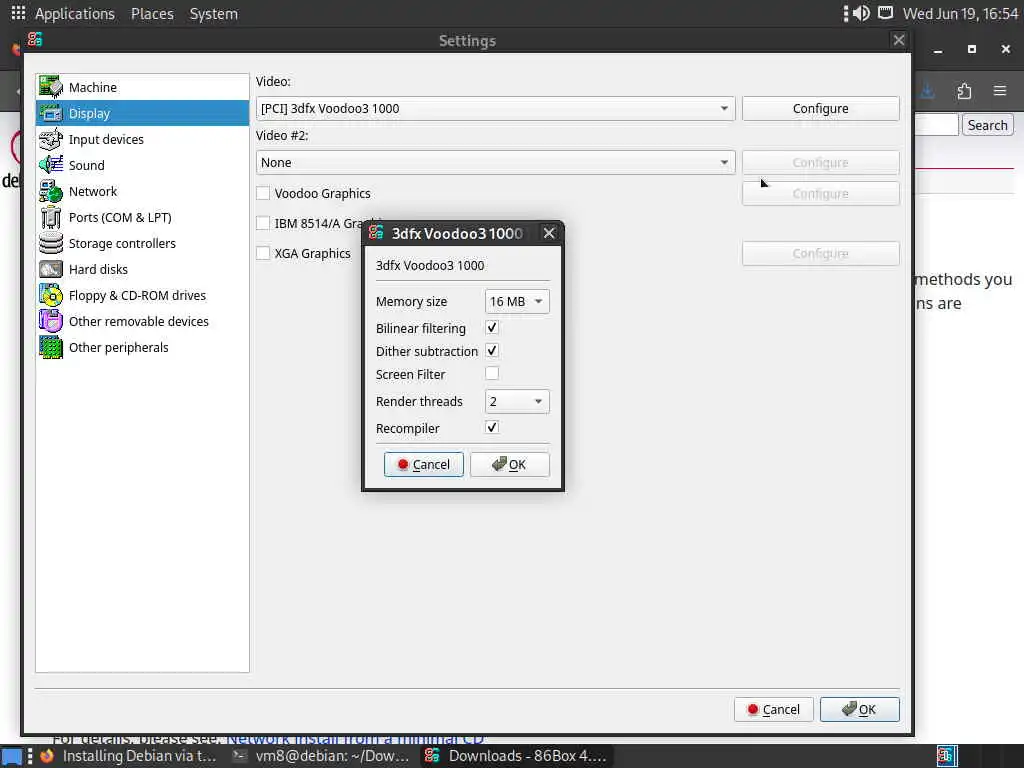Open Input devices settings icon

coord(50,139)
